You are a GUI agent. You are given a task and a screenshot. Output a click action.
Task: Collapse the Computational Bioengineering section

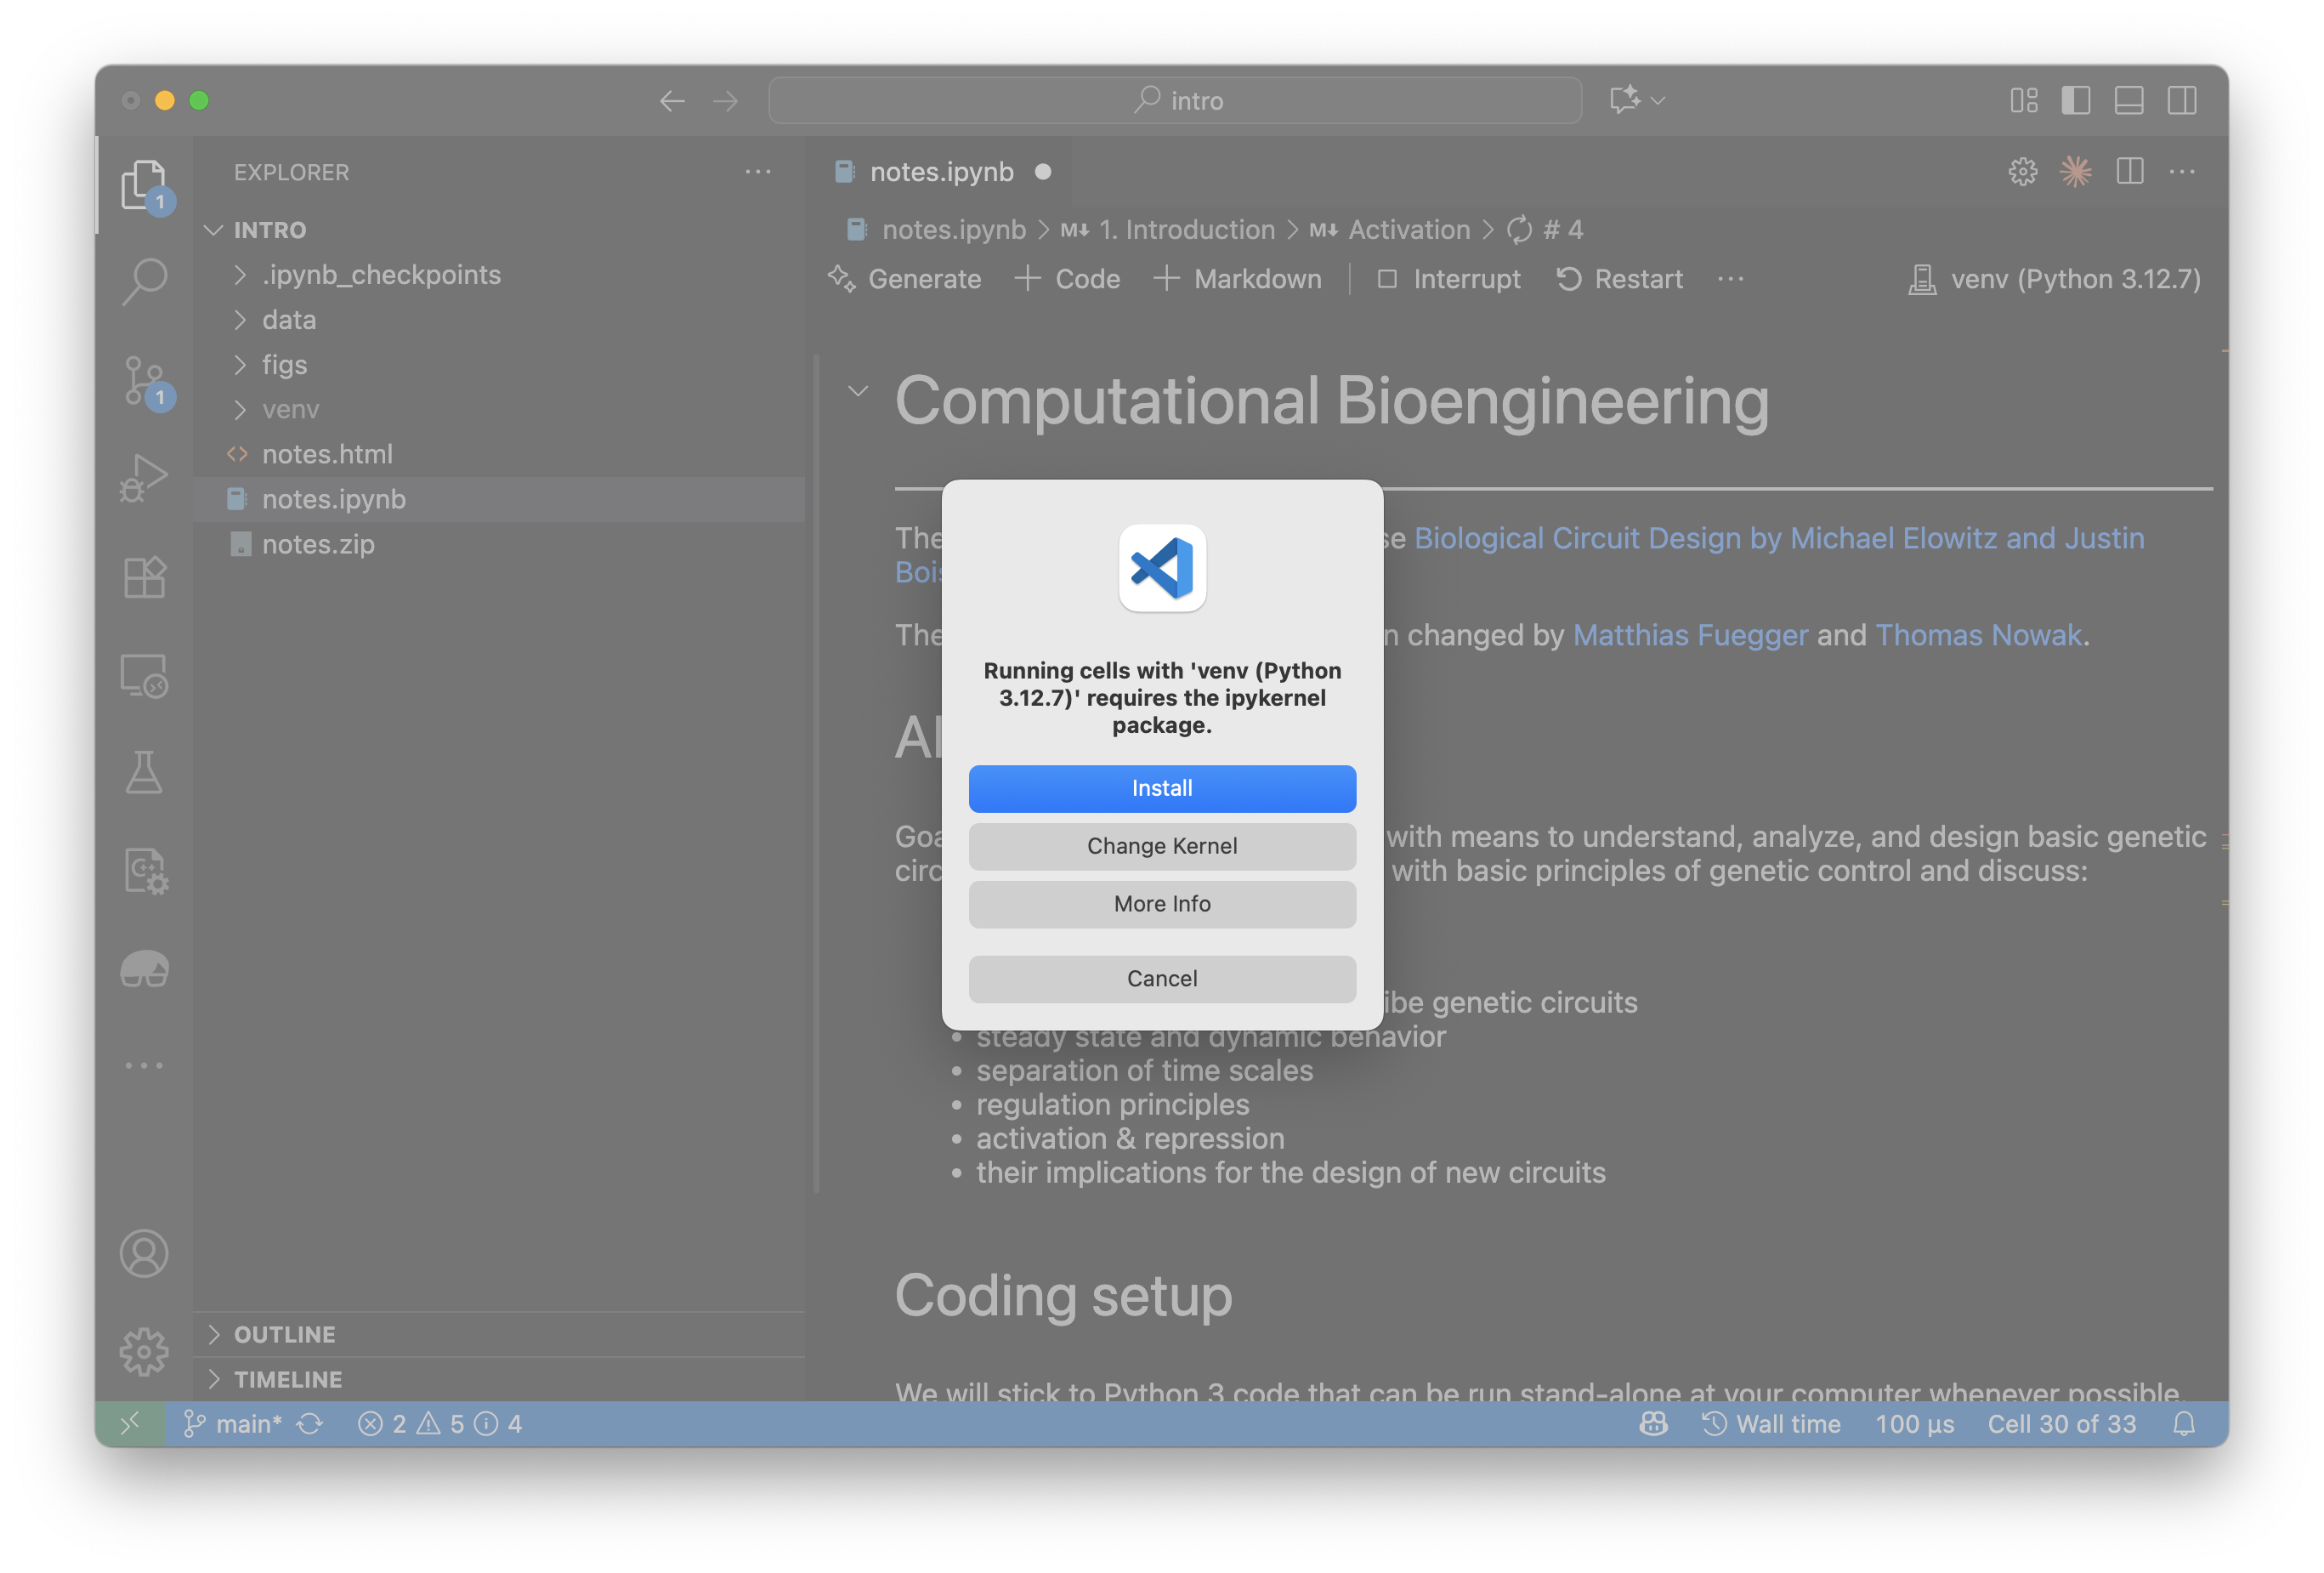click(x=858, y=392)
